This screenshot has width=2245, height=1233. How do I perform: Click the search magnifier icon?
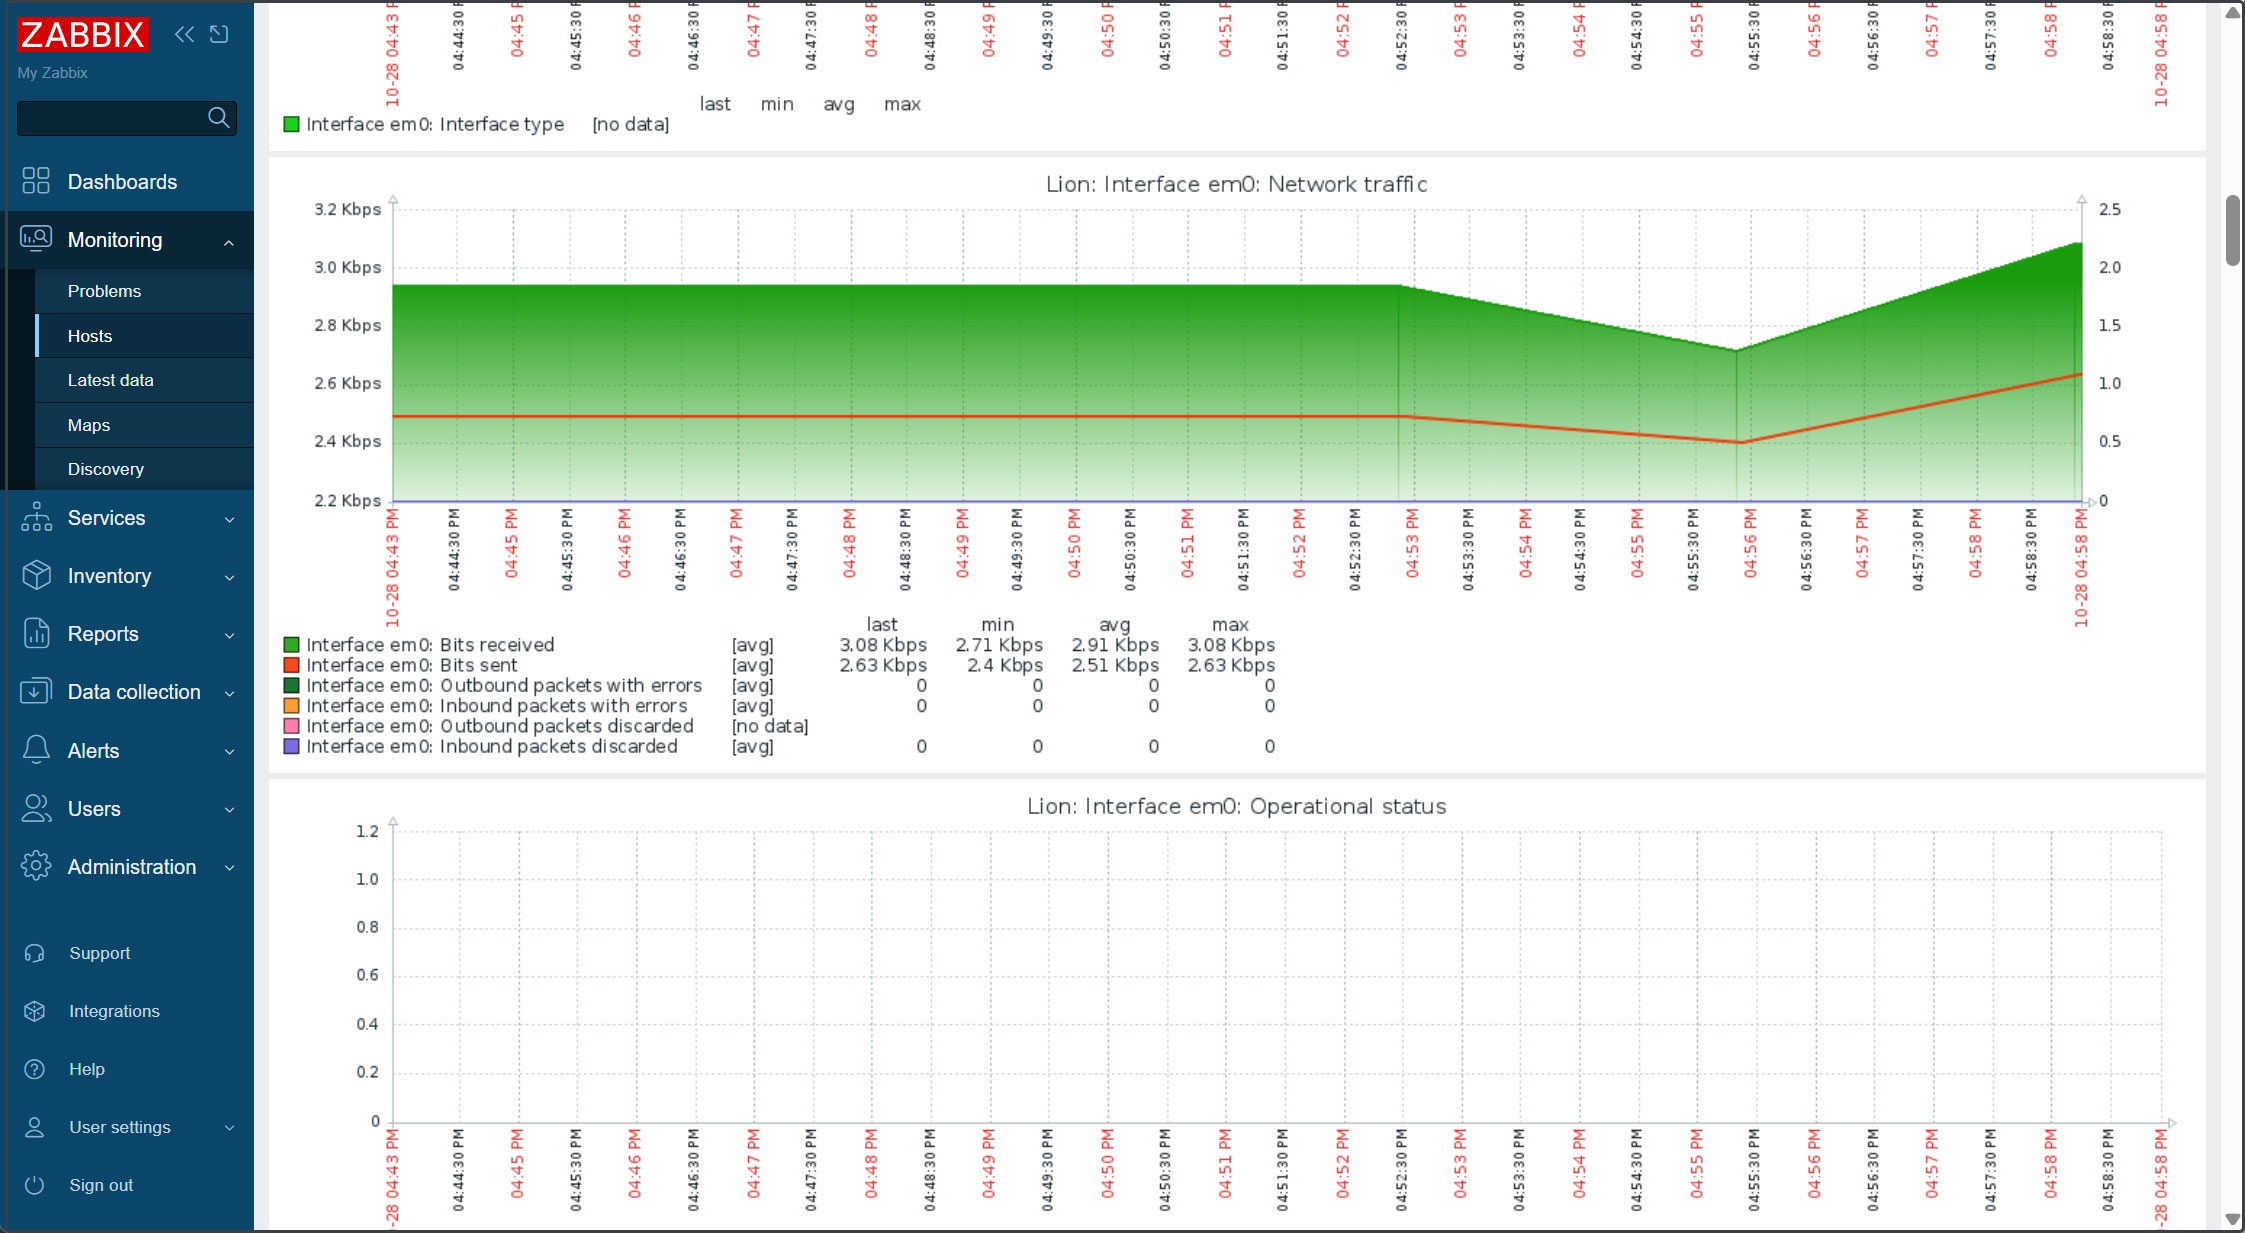click(x=218, y=118)
